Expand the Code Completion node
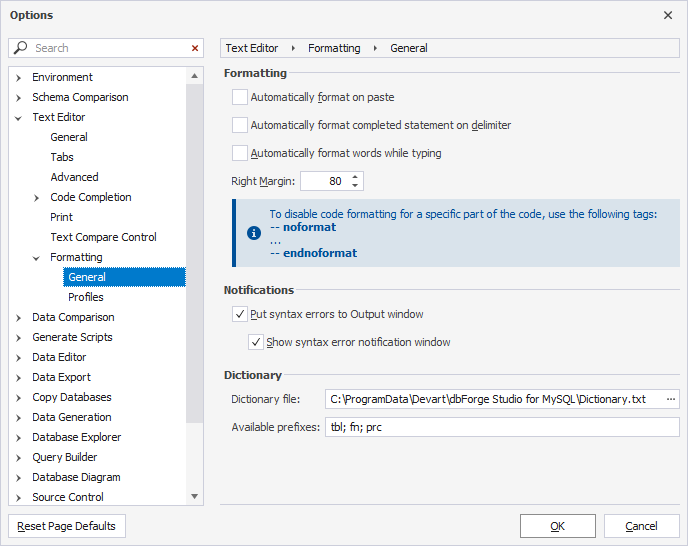This screenshot has height=546, width=688. click(x=37, y=198)
